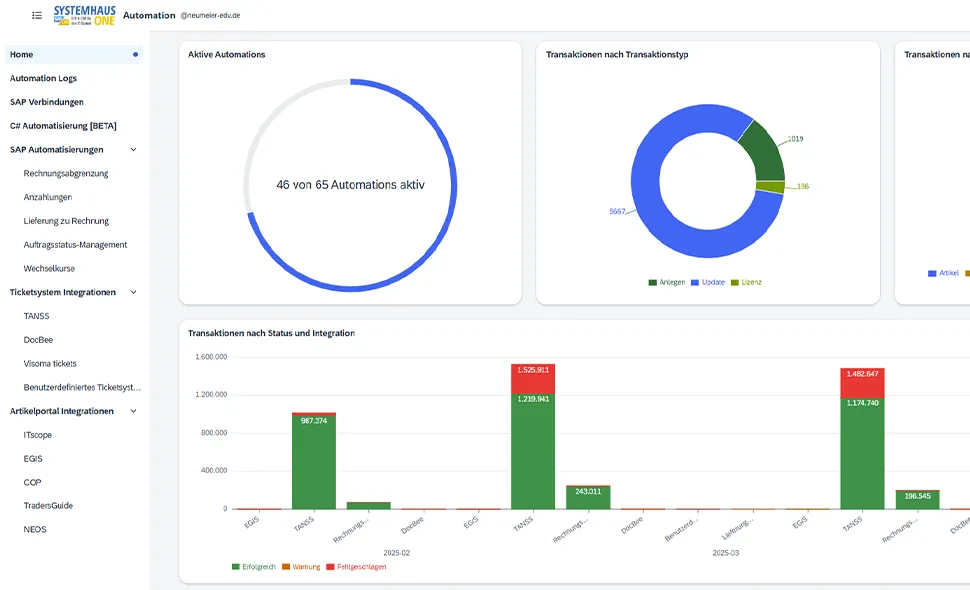
Task: Open TradersGuide in sidebar
Action: [48, 506]
